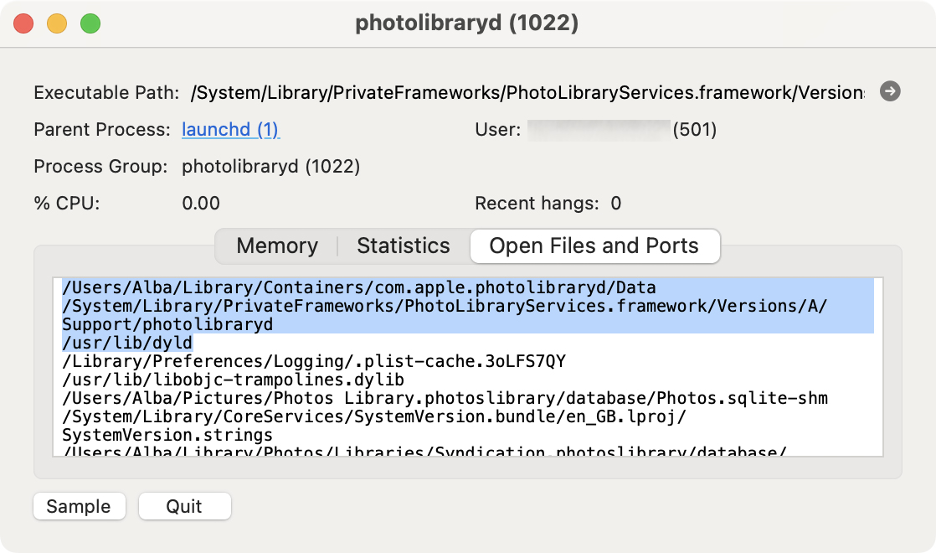
Task: Click the green zoom window button
Action: pos(90,23)
